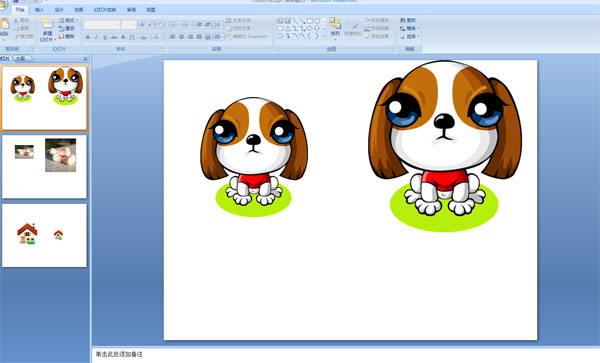The height and width of the screenshot is (363, 600).
Task: Click the Cut scissors icon
Action: 16,20
